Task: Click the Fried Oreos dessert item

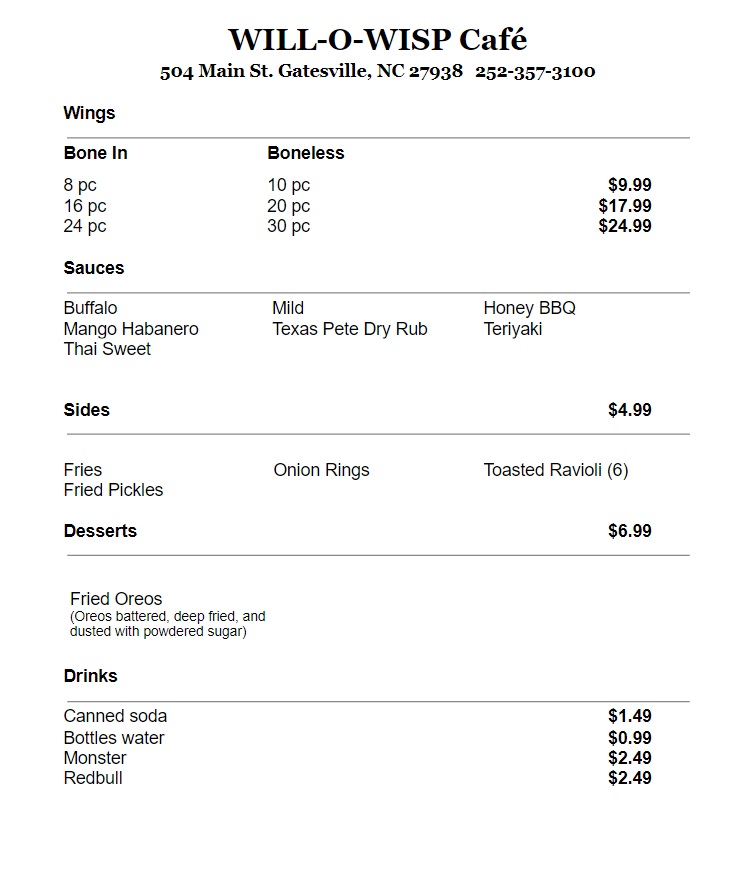Action: [x=116, y=599]
